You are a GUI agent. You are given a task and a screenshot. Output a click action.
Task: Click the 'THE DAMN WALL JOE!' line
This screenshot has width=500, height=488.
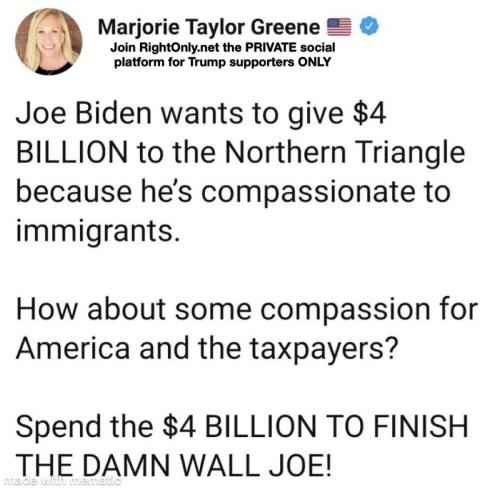point(174,466)
